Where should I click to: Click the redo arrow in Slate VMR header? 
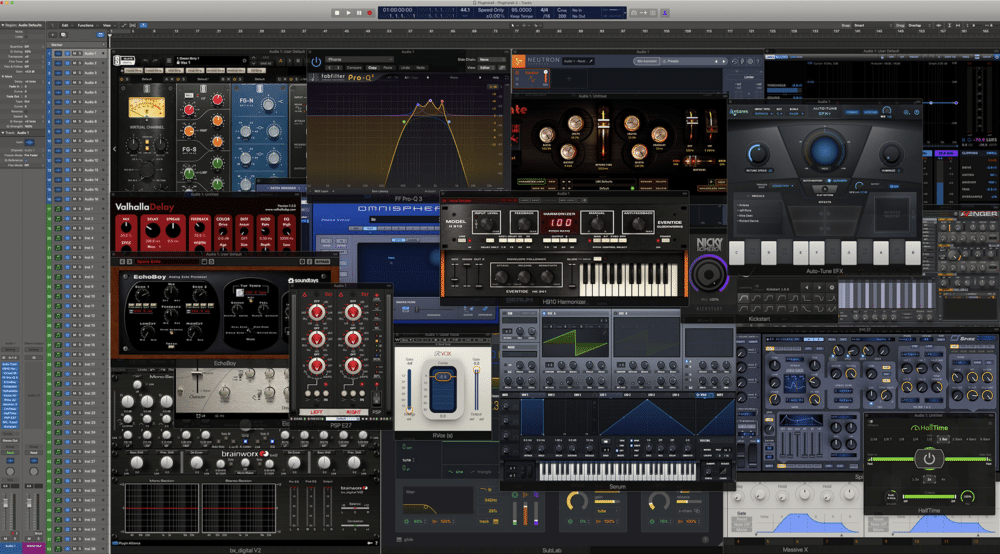[156, 61]
